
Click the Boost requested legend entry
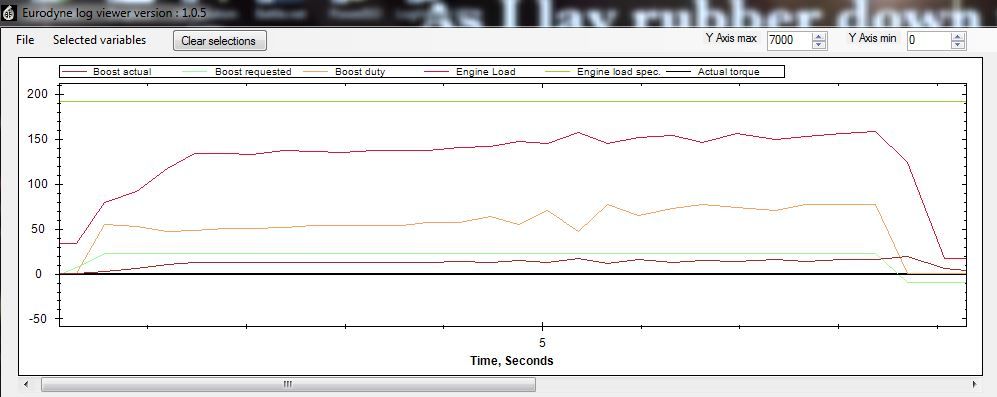237,72
